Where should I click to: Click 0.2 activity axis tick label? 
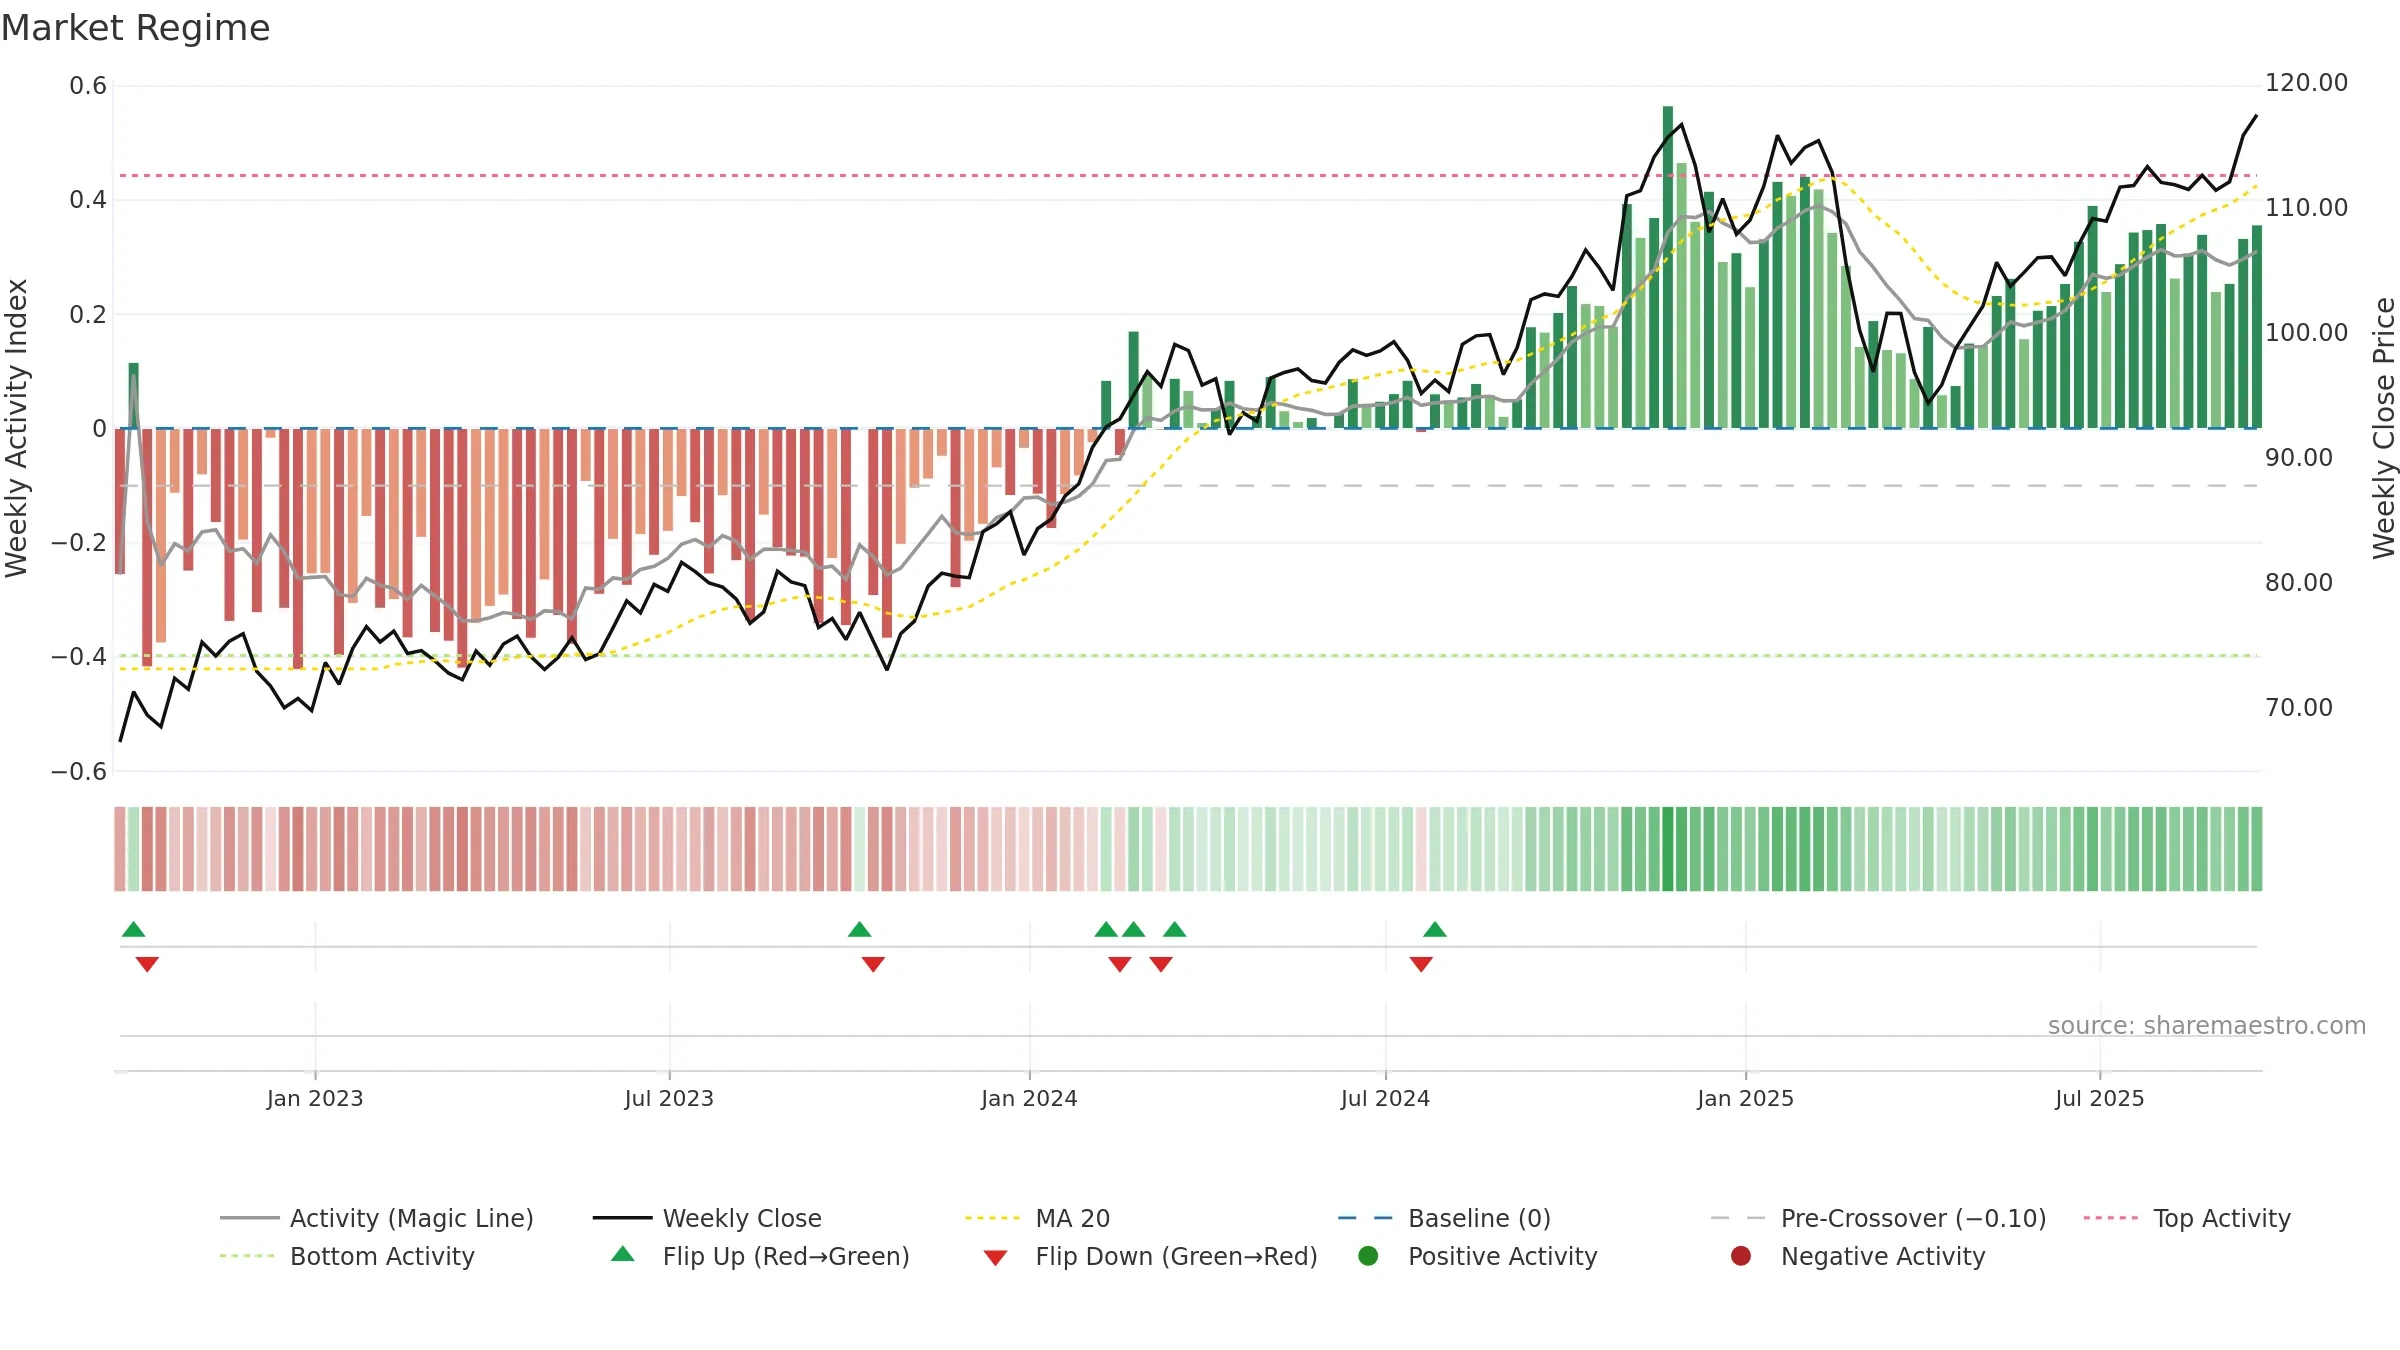point(88,314)
